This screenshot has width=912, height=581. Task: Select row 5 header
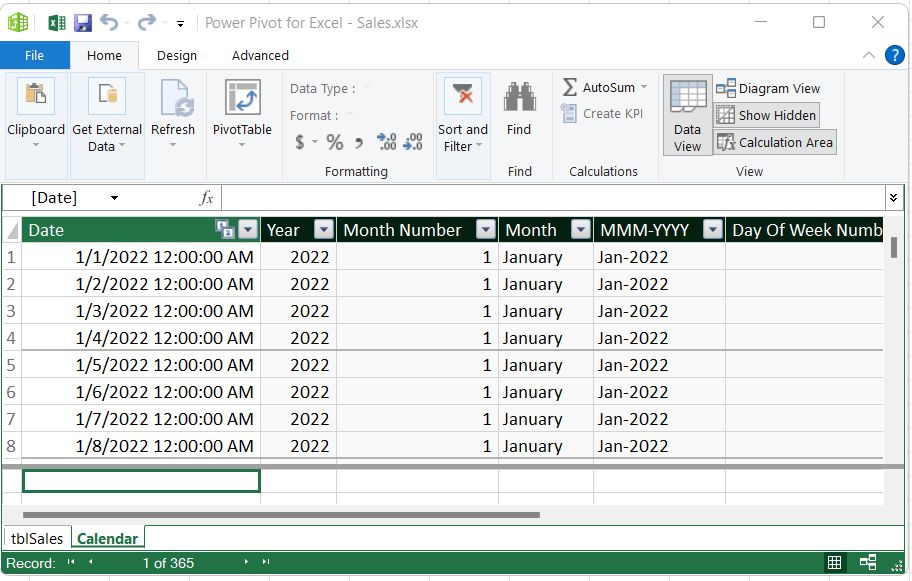(x=11, y=365)
